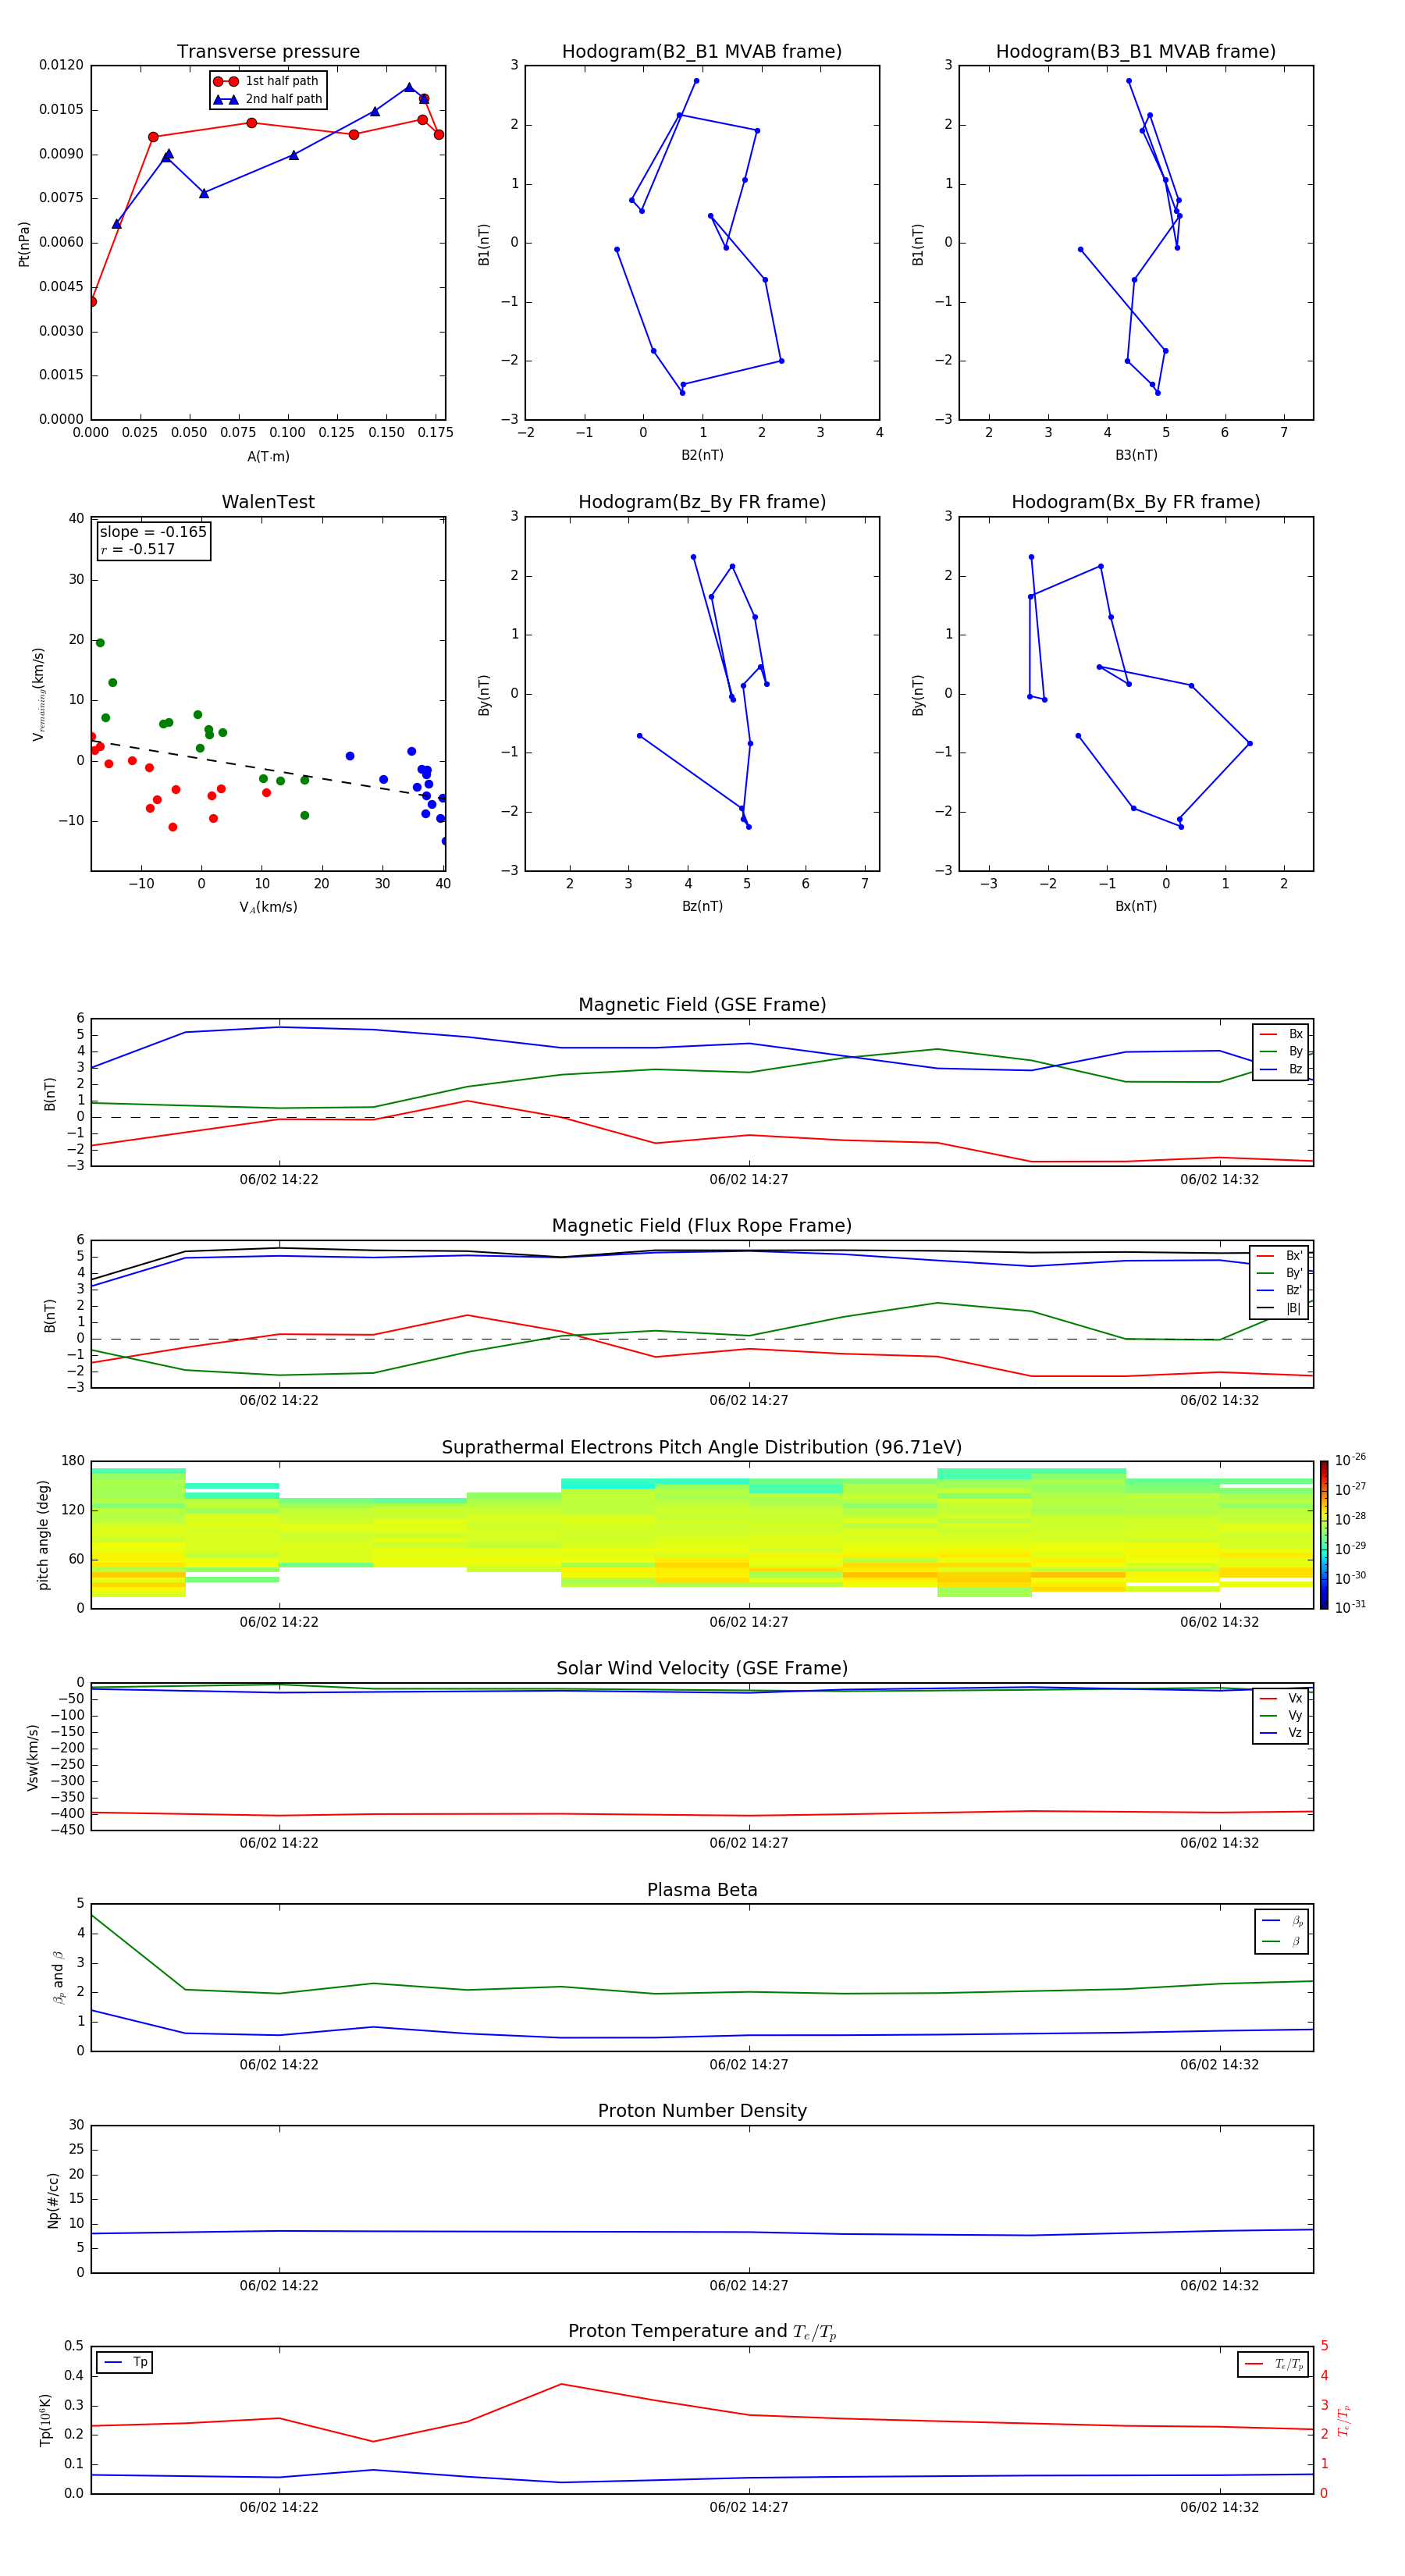
Task: Click the pitch angle (deg) y-axis label
Action: coord(43,1535)
